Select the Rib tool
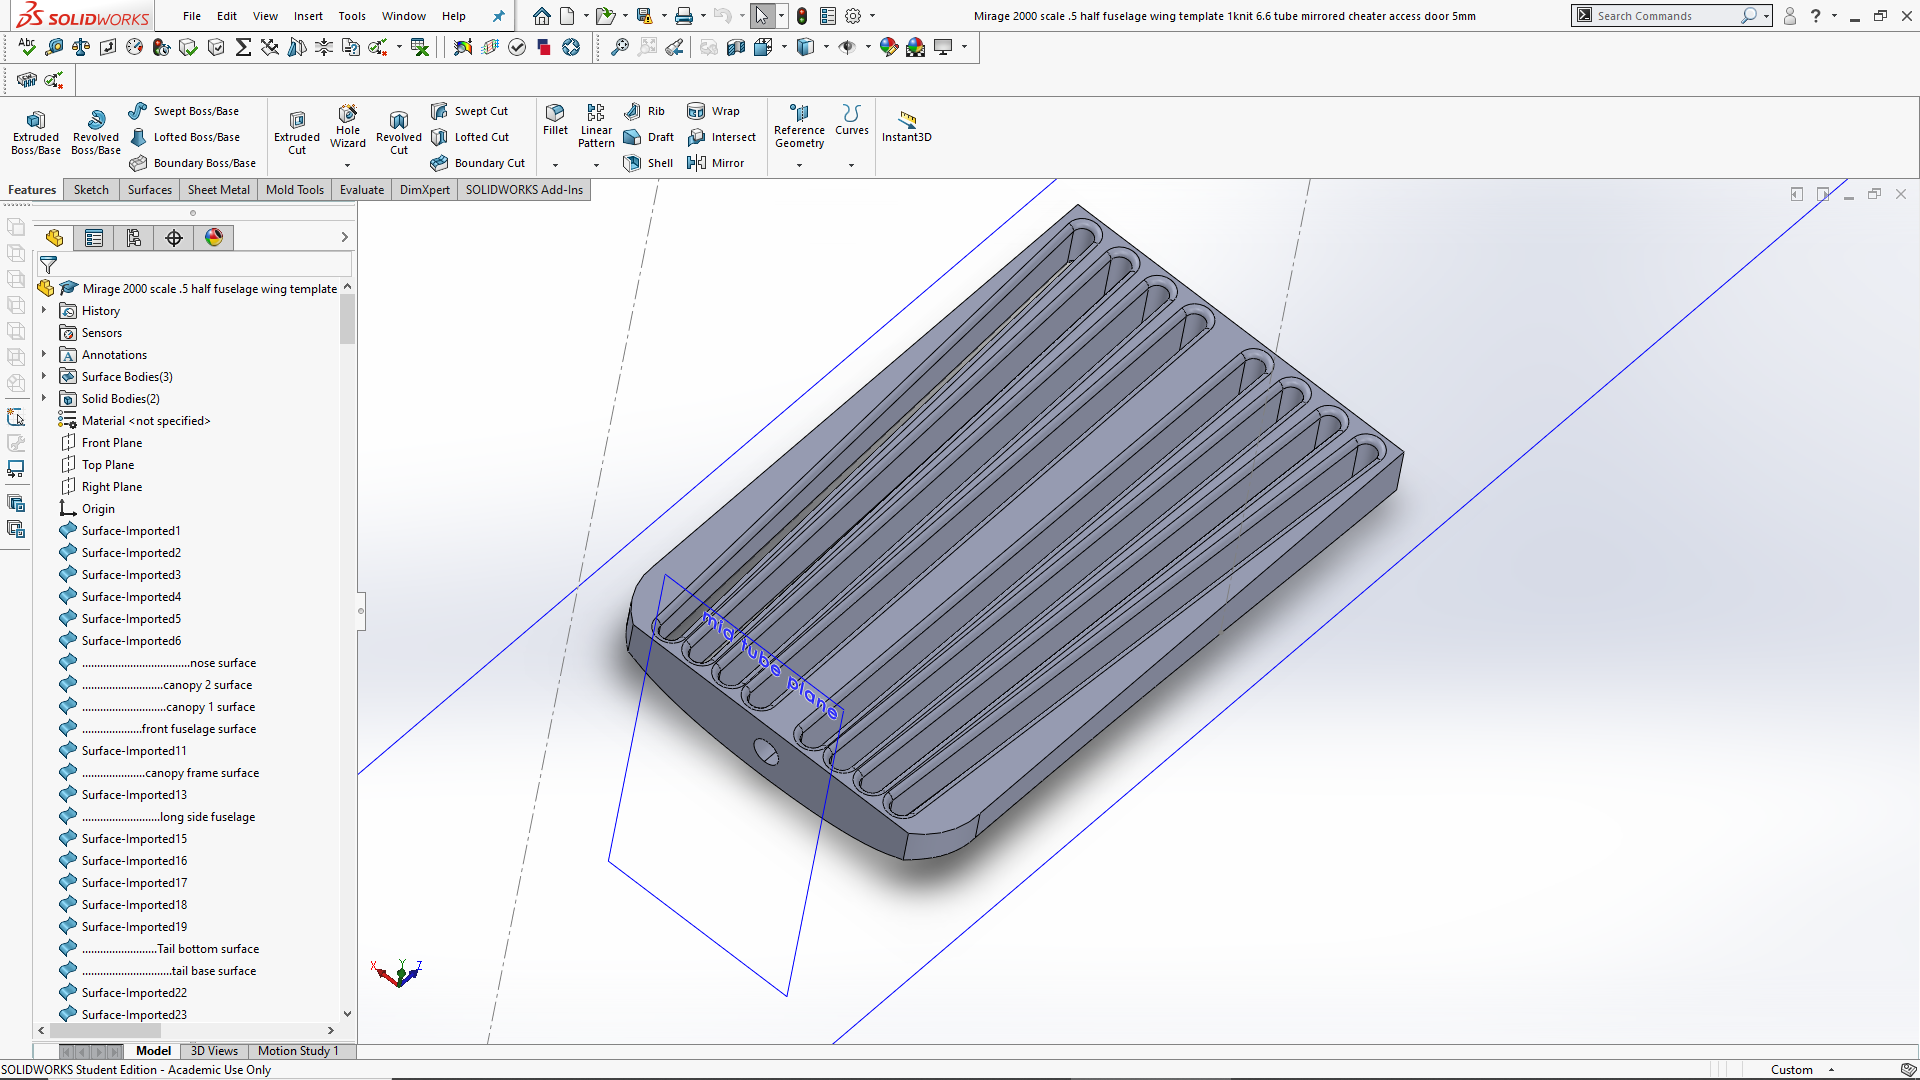 pos(644,111)
